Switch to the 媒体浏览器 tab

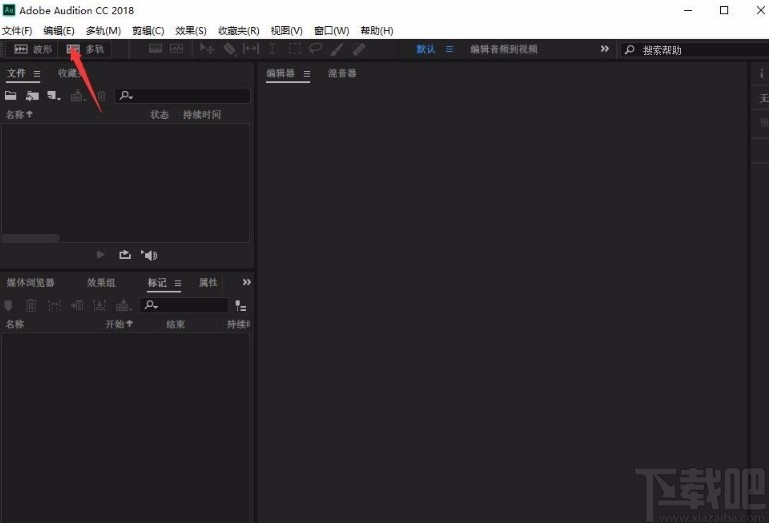[x=30, y=283]
